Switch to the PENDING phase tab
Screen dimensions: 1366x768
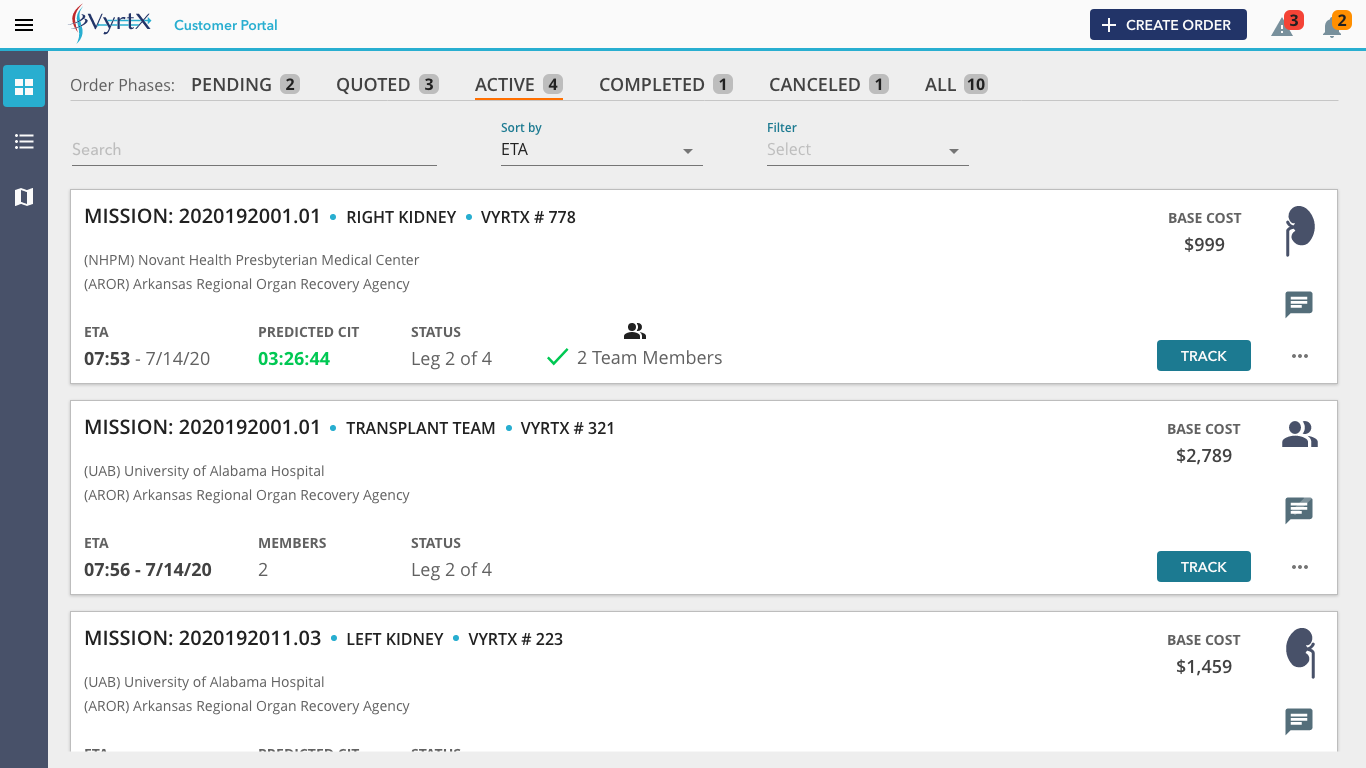click(x=245, y=85)
